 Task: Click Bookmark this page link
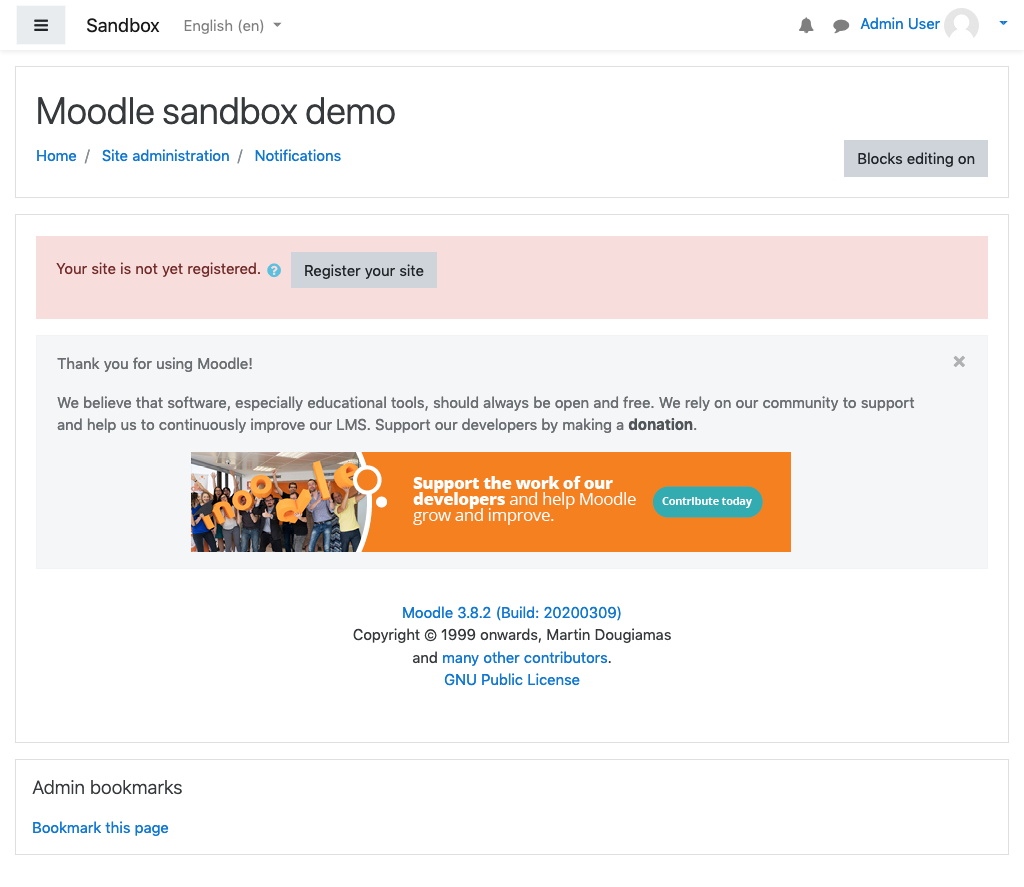tap(100, 828)
